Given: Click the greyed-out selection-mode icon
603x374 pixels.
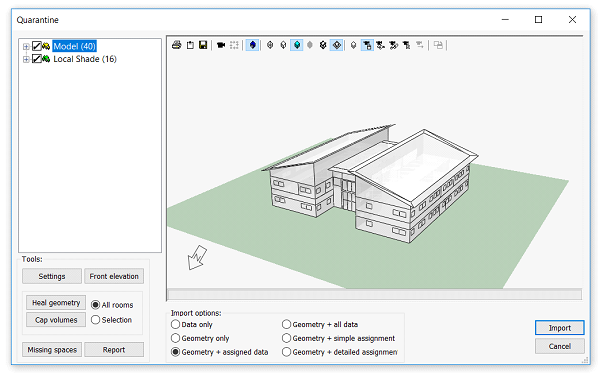Looking at the screenshot, I should pos(420,45).
